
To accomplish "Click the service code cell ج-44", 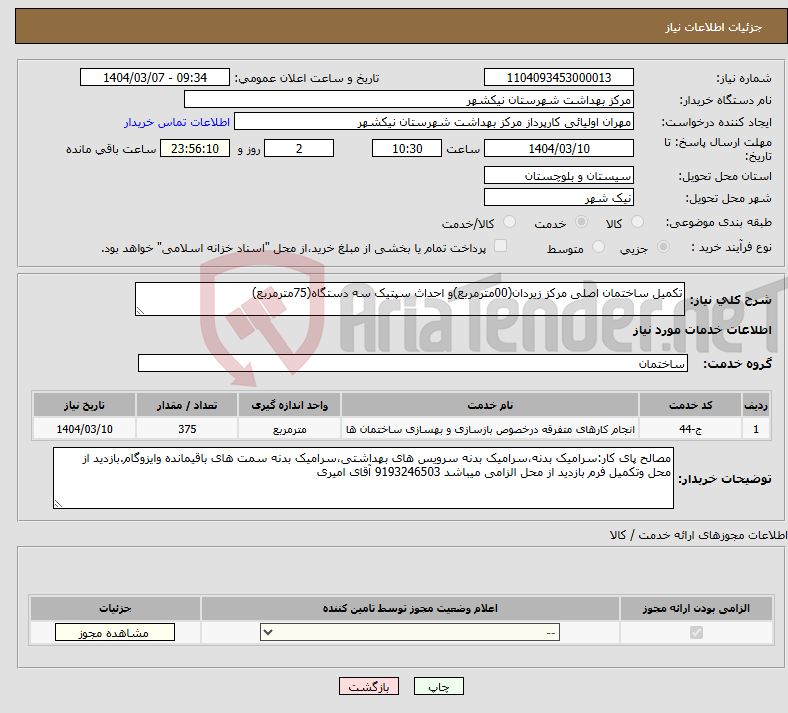I will pyautogui.click(x=691, y=429).
